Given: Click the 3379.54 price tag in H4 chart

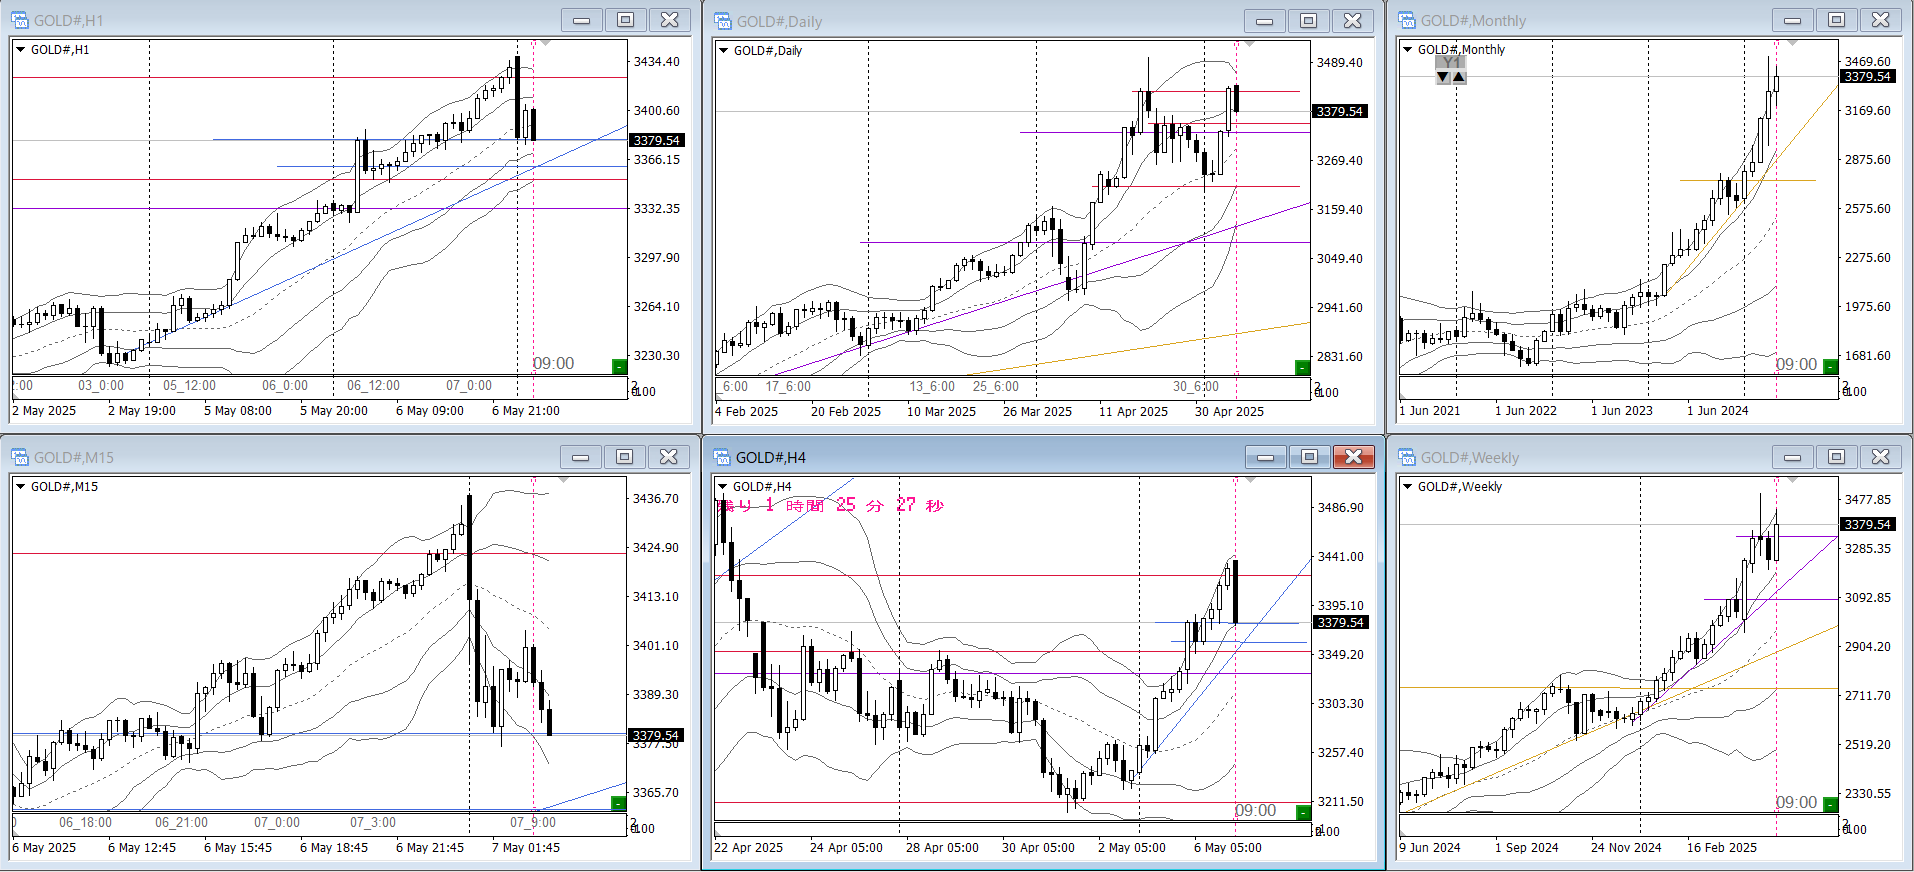Looking at the screenshot, I should (x=1341, y=623).
